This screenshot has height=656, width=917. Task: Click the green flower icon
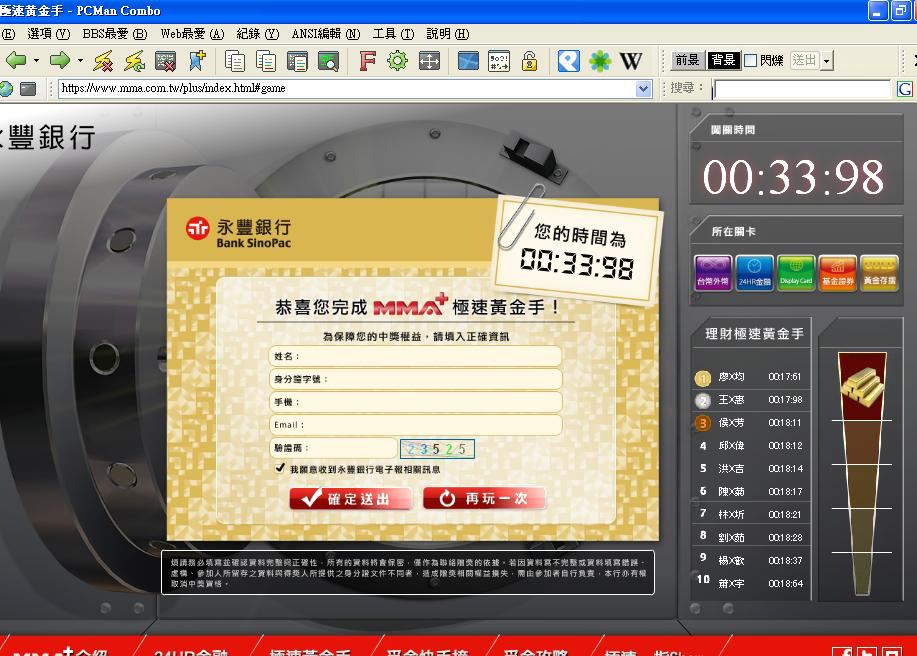[599, 61]
